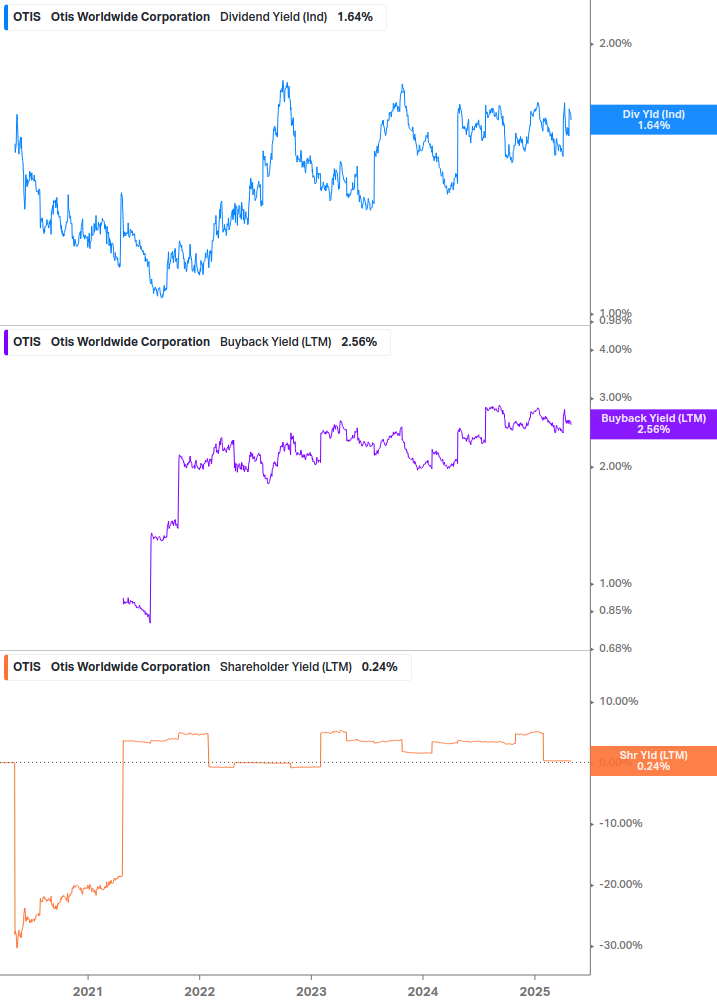Select OTIS ticker in Shareholder Yield legend
Viewport: 717px width, 1005px height.
(27, 667)
